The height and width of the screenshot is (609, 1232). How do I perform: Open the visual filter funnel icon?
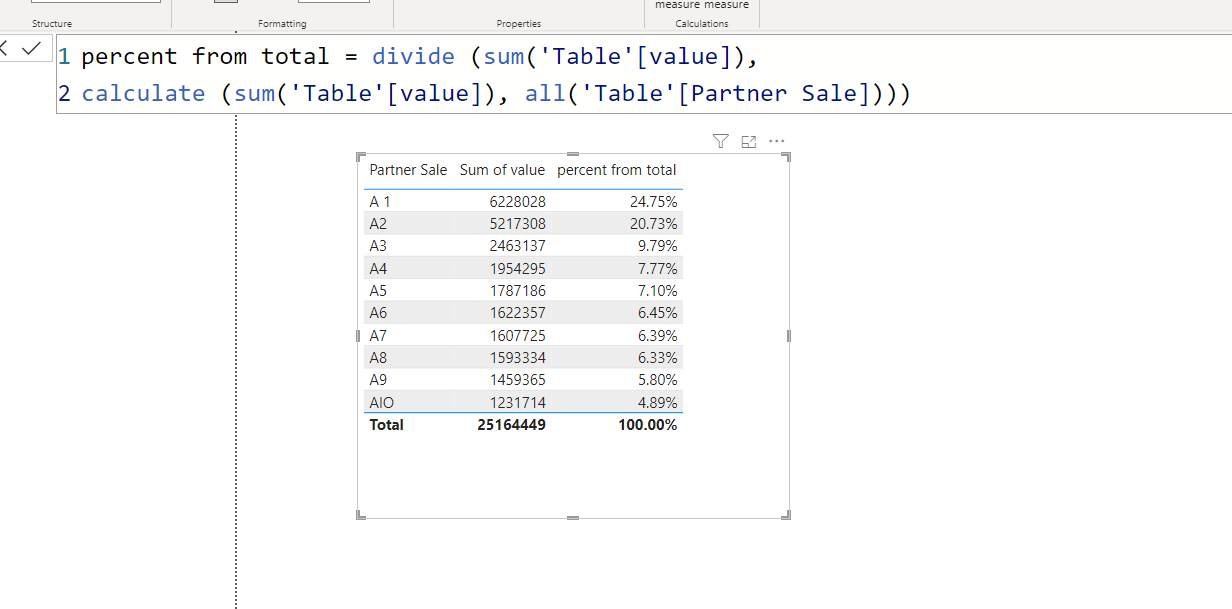[720, 142]
